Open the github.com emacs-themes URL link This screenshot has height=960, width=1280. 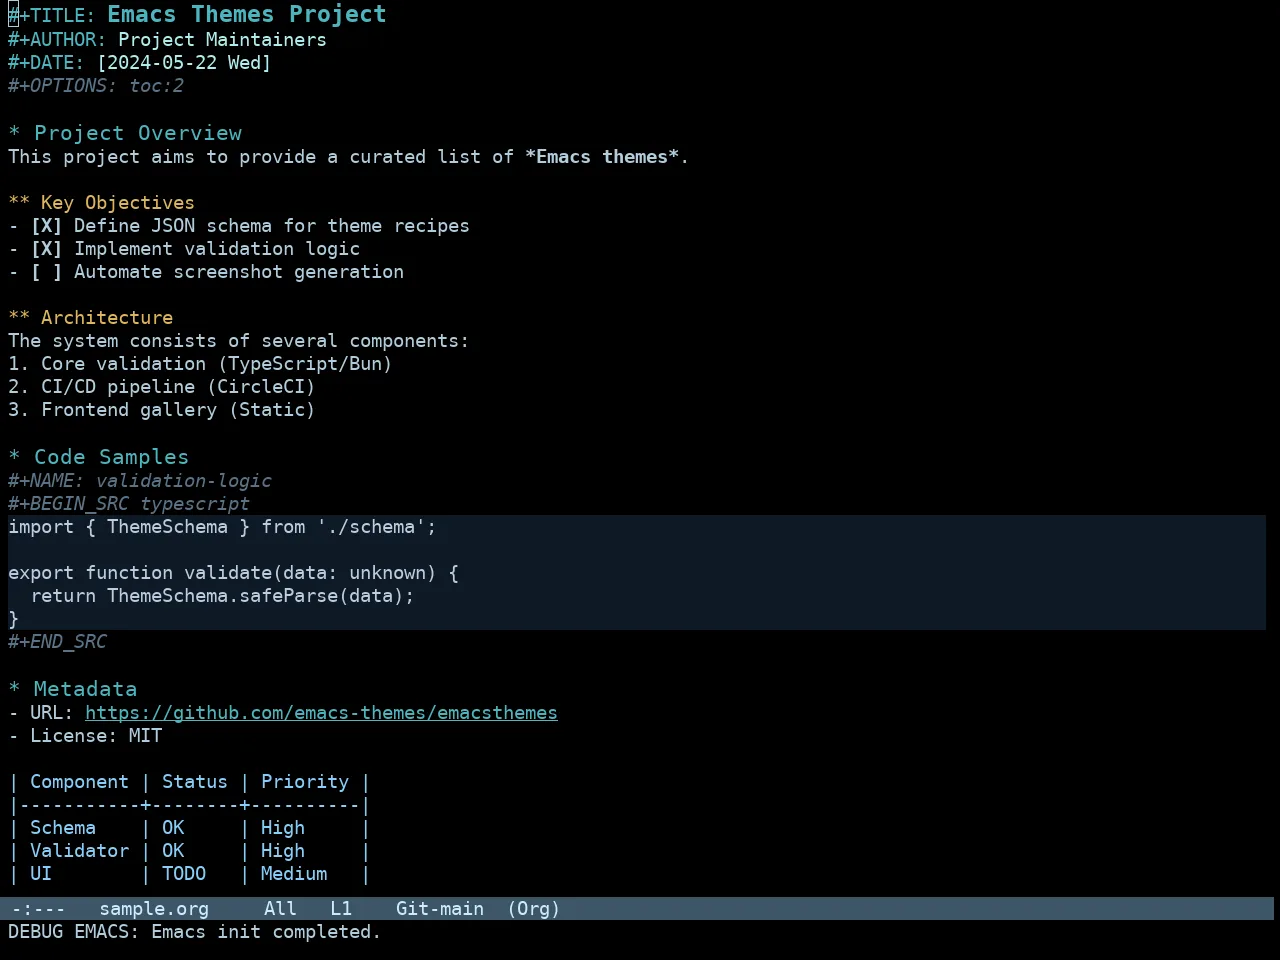(321, 713)
